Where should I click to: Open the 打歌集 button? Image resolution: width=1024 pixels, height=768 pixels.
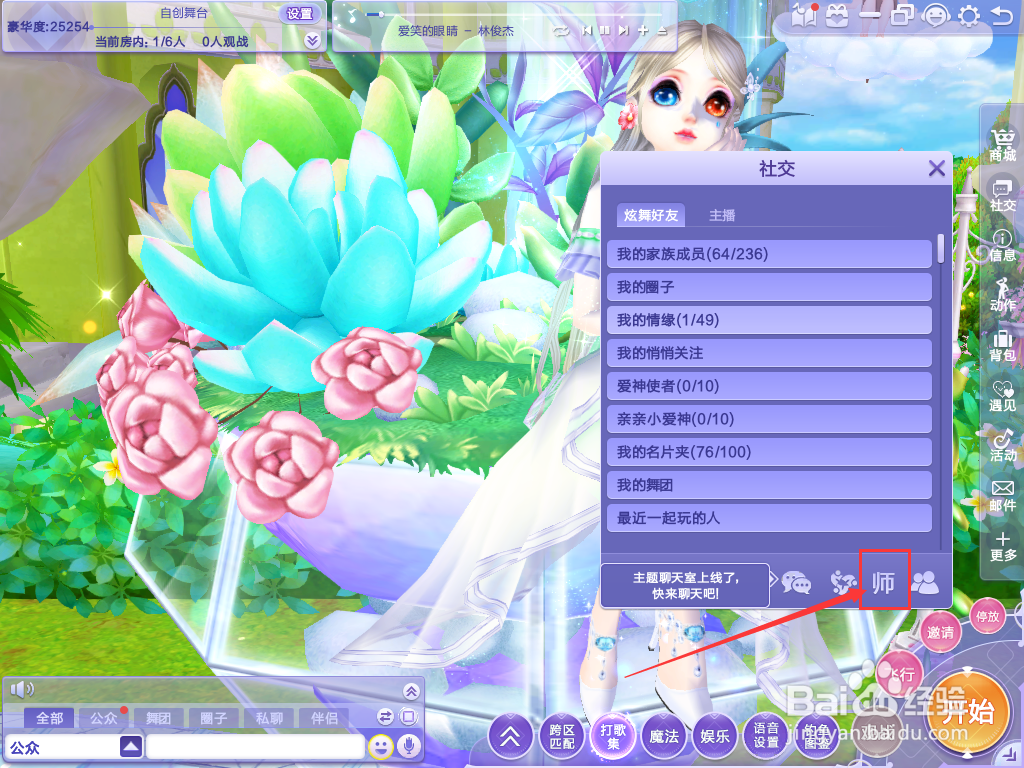coord(613,737)
